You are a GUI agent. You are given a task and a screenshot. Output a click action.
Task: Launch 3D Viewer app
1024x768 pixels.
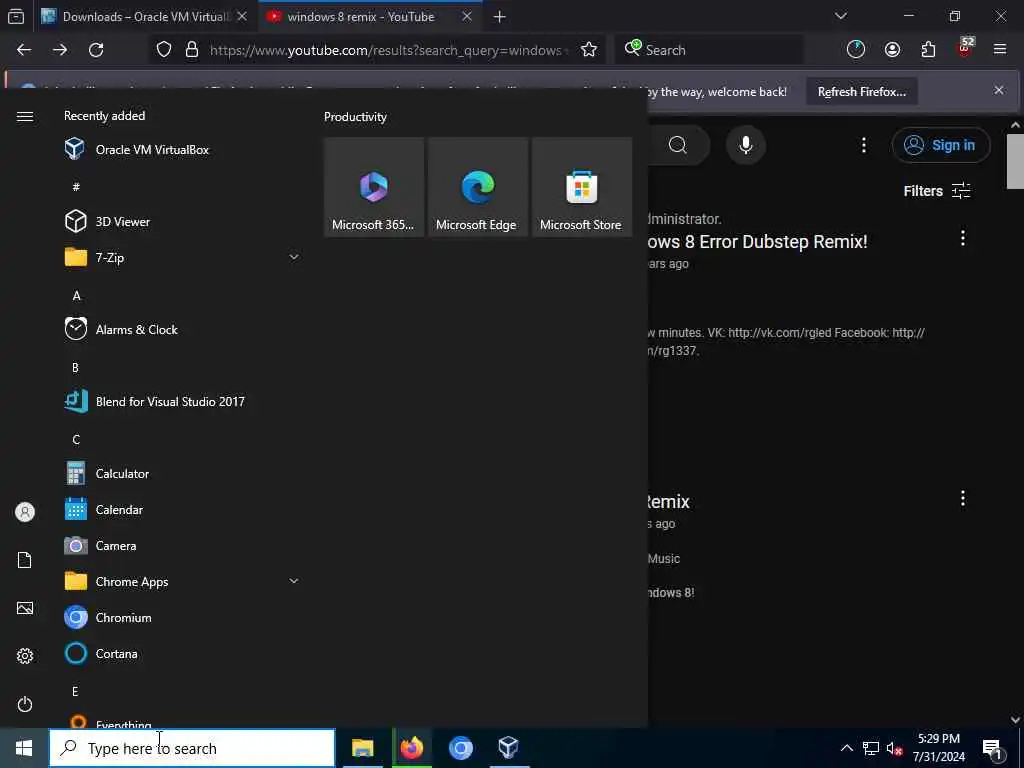tap(182, 221)
